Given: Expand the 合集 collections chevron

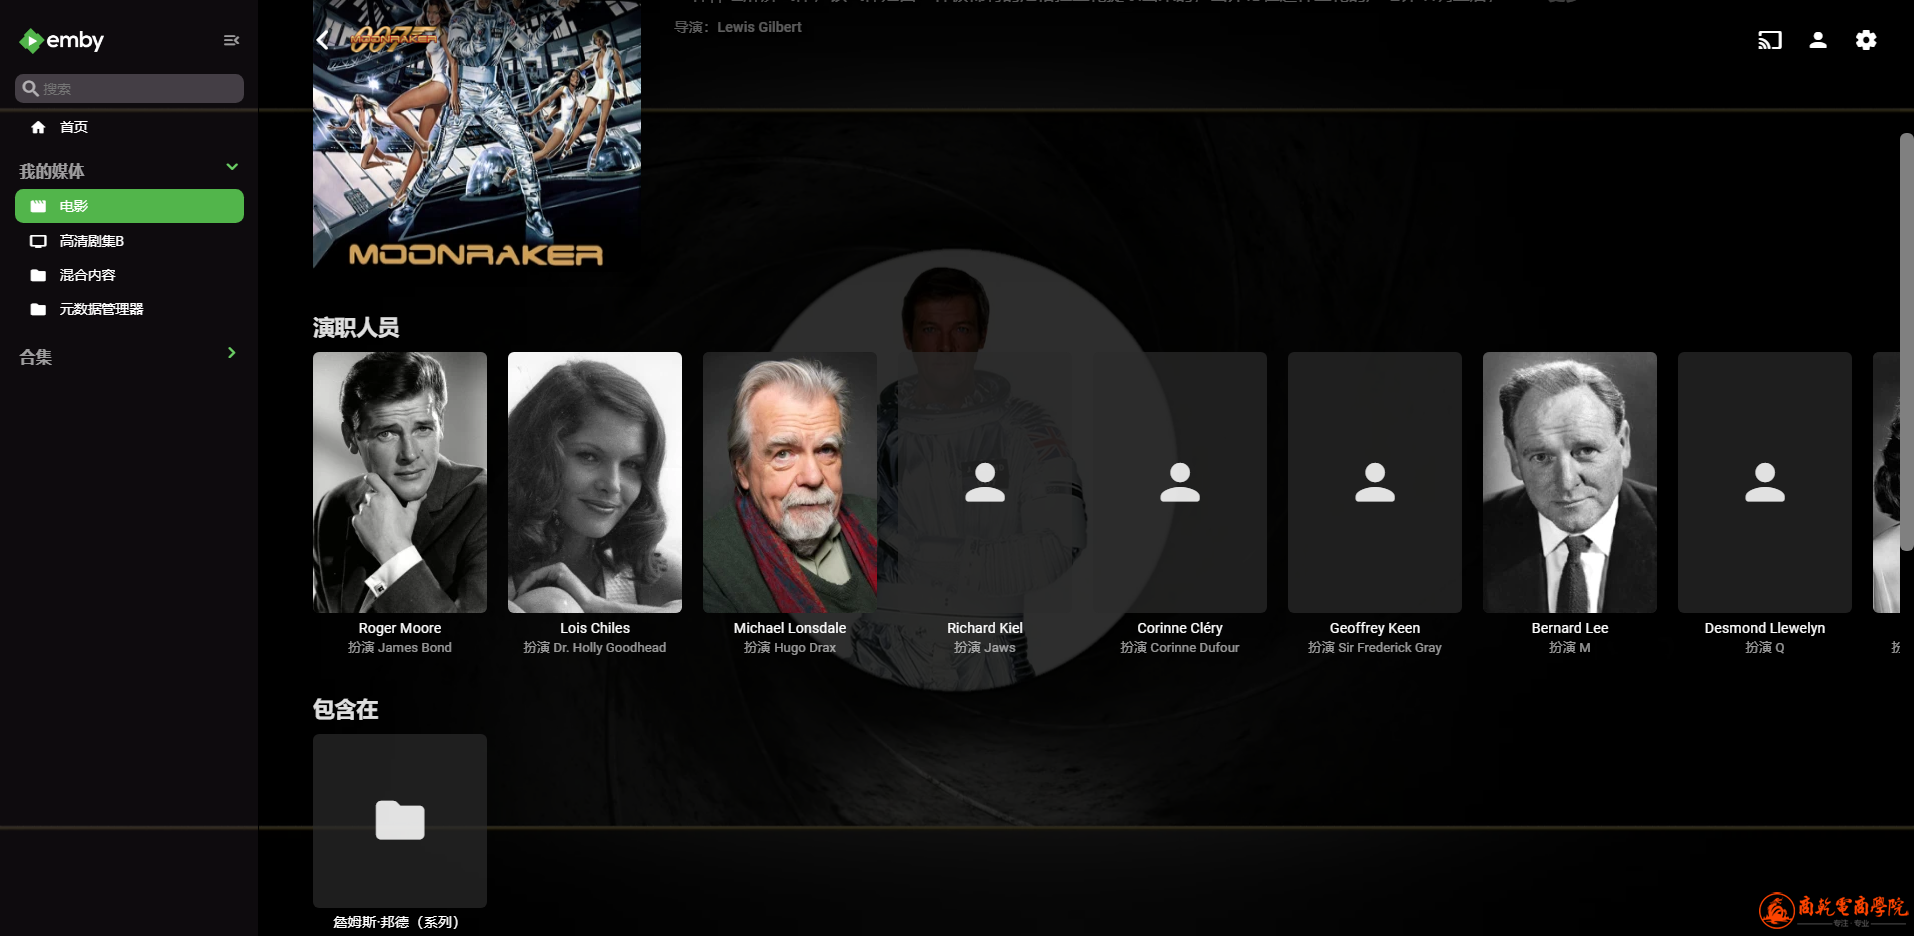Looking at the screenshot, I should coord(232,353).
